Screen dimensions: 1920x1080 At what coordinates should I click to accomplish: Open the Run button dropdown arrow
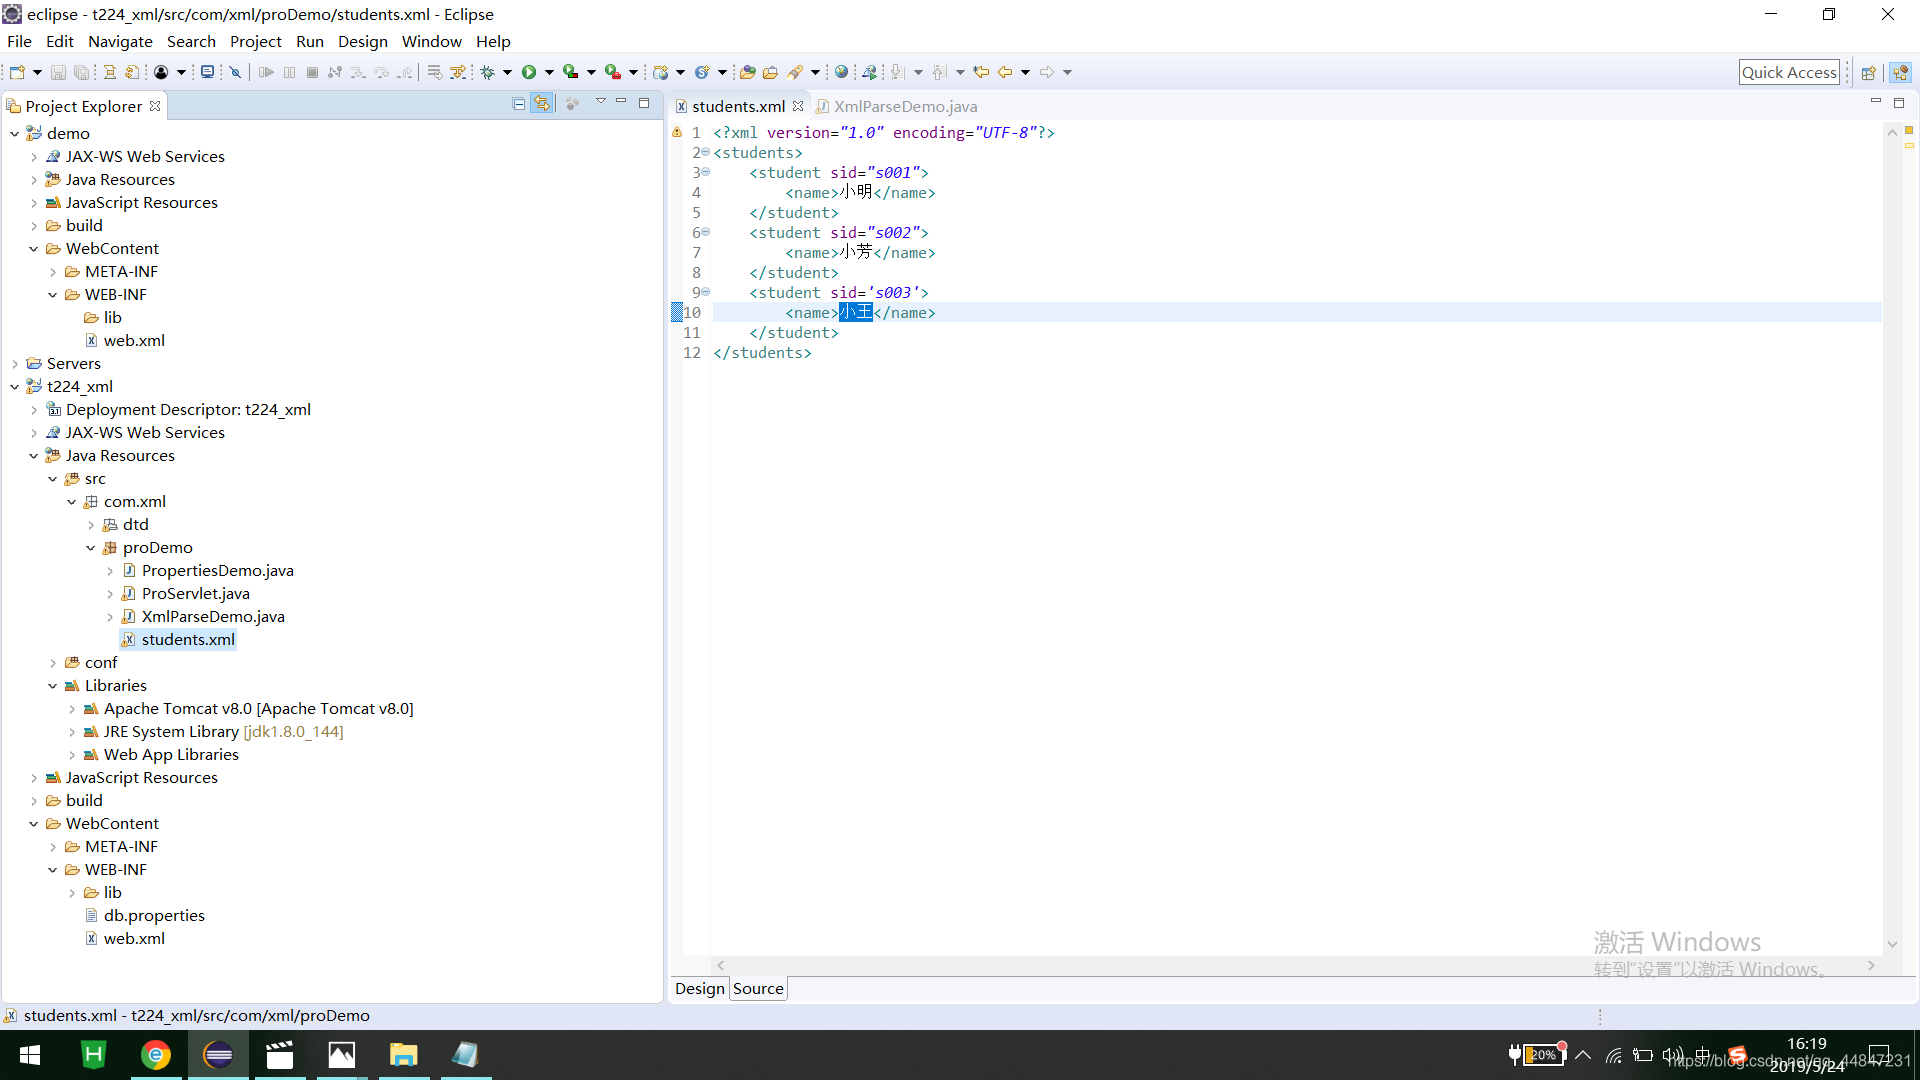coord(549,72)
